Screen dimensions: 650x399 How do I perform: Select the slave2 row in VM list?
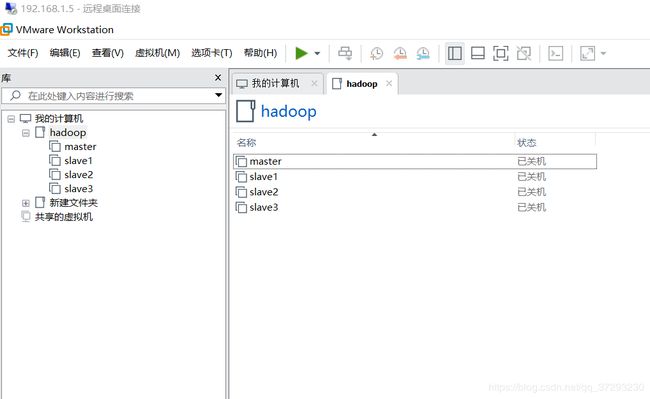[415, 192]
